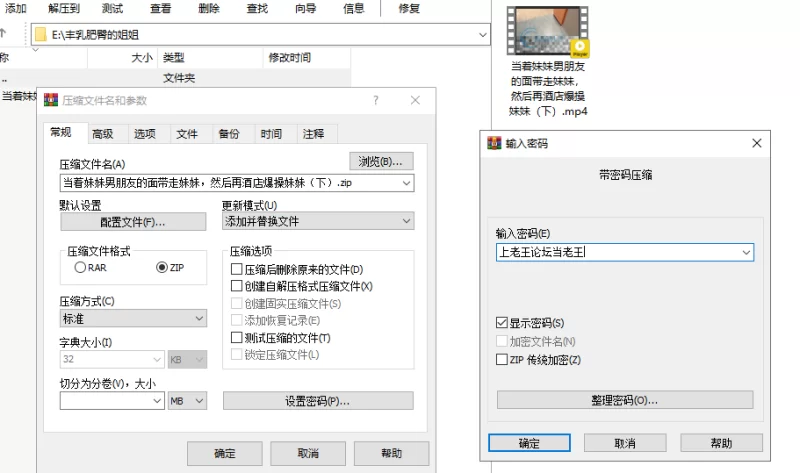This screenshot has width=800, height=473.
Task: Click 确定 in the archive parameters dialog
Action: [224, 453]
